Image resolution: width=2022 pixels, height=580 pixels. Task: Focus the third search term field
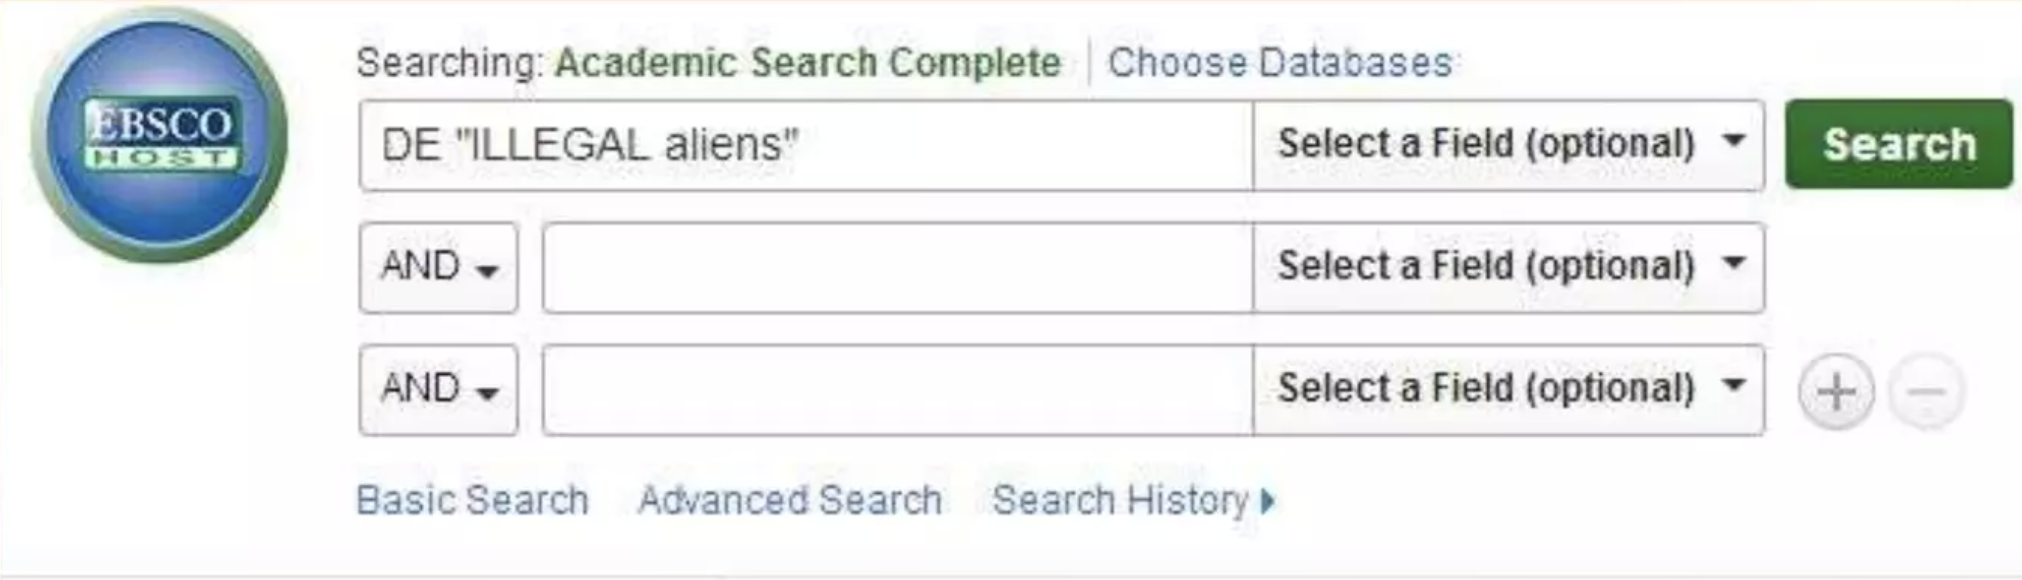click(x=897, y=389)
